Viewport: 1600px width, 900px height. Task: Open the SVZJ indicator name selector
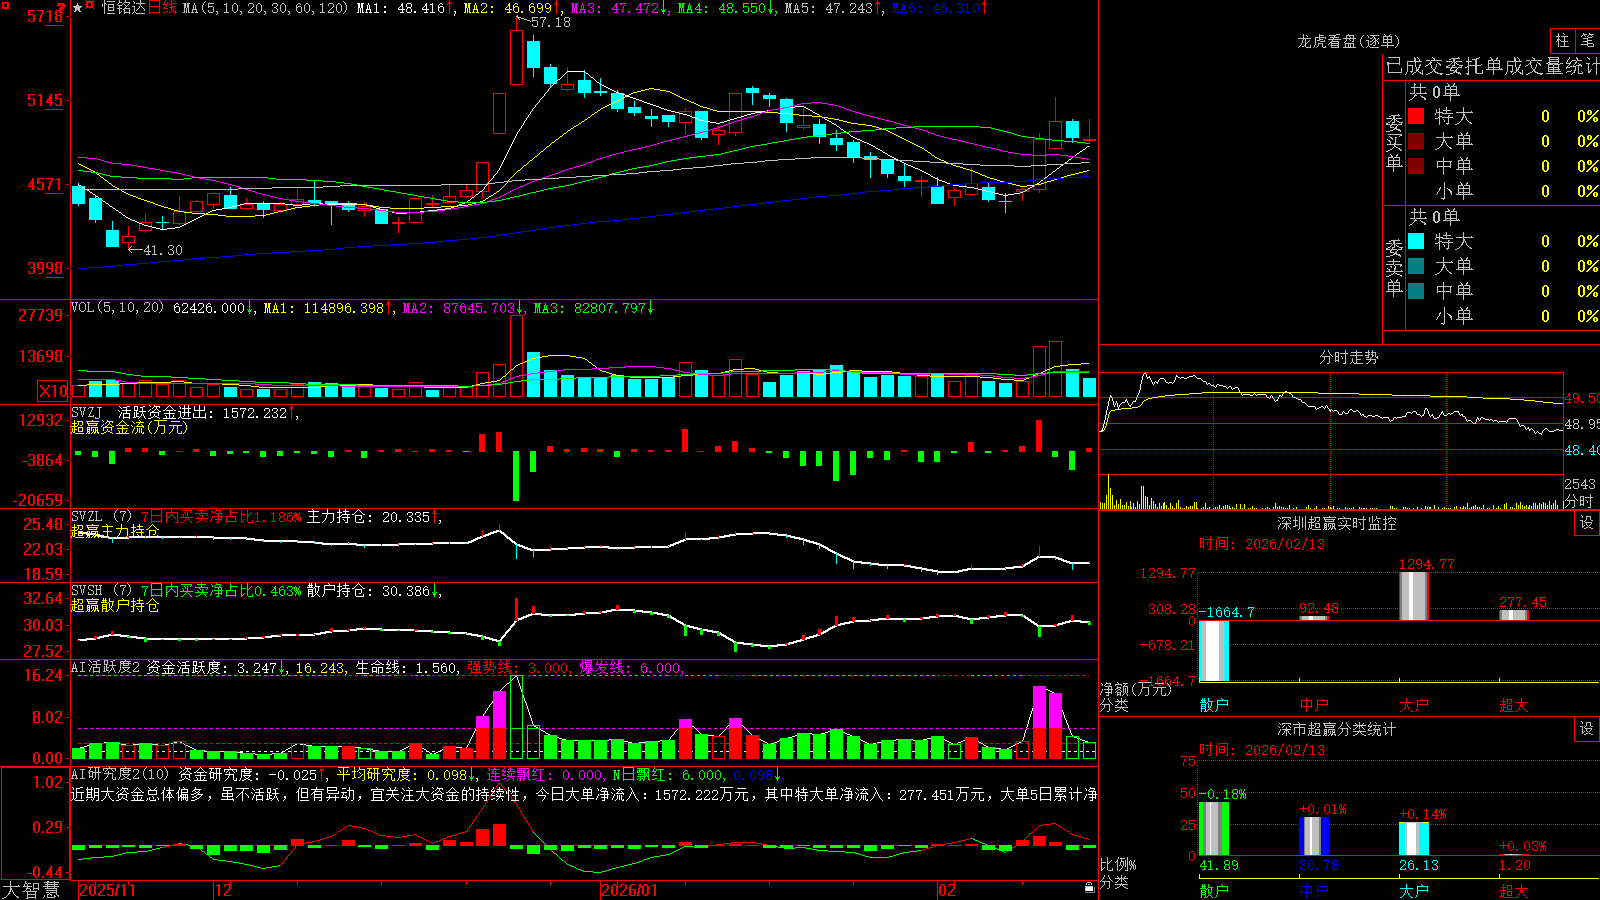(86, 412)
